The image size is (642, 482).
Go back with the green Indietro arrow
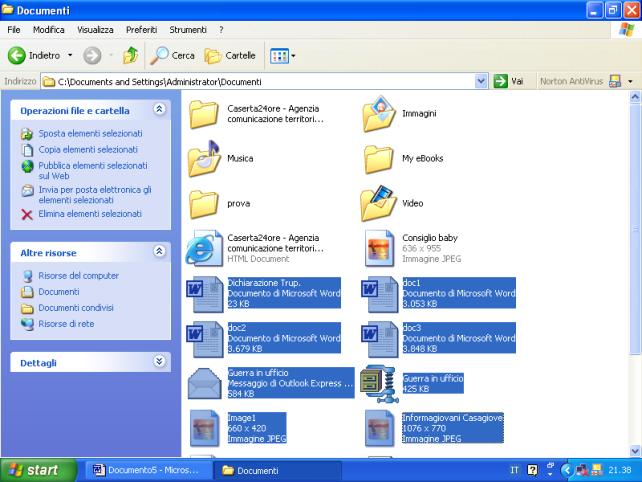pyautogui.click(x=17, y=55)
